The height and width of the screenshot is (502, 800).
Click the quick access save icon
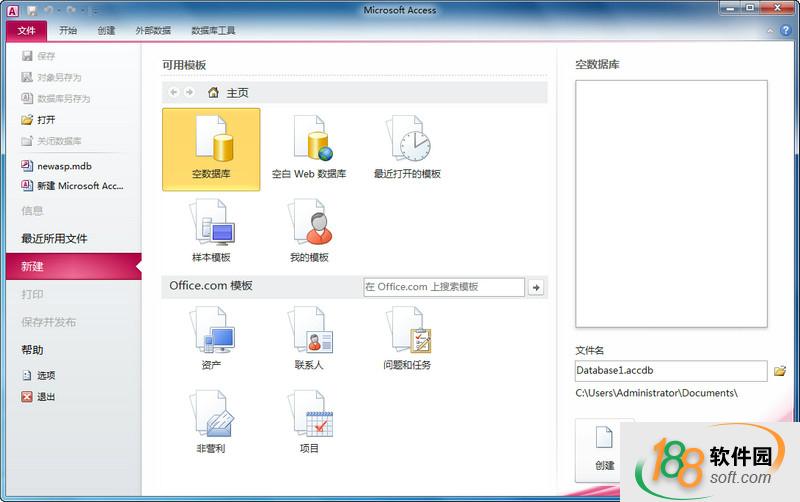(32, 10)
